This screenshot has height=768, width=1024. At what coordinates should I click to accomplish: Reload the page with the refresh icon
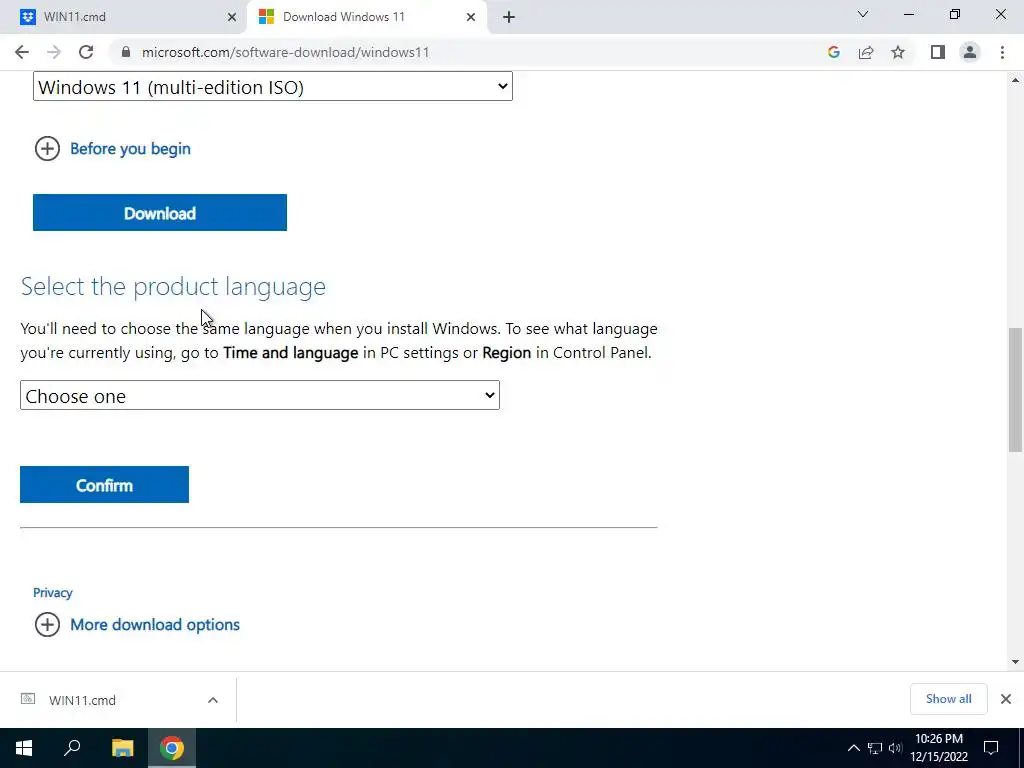pyautogui.click(x=86, y=52)
